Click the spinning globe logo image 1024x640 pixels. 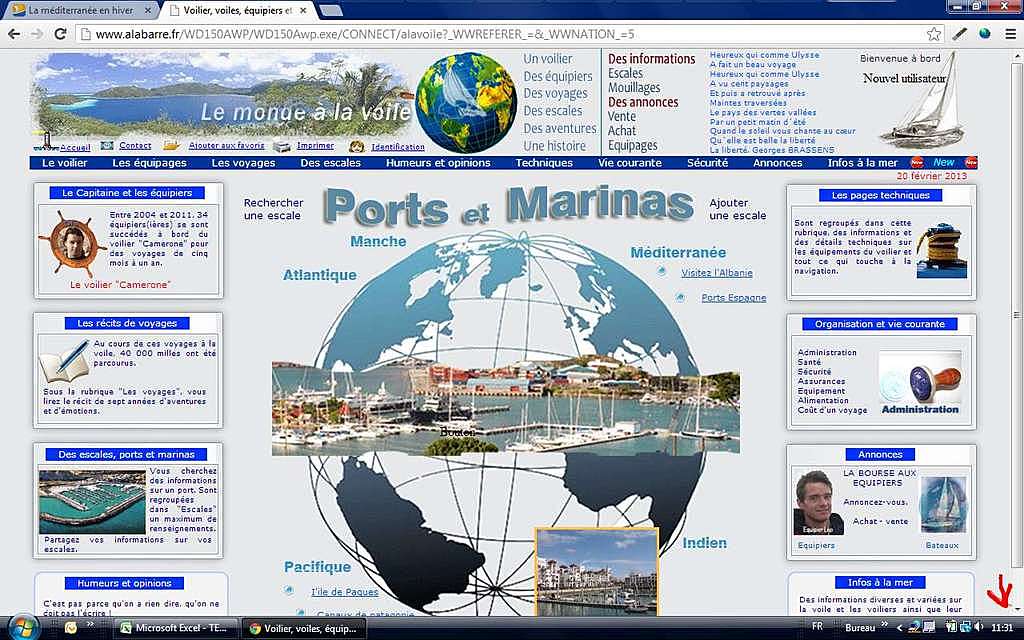click(466, 103)
